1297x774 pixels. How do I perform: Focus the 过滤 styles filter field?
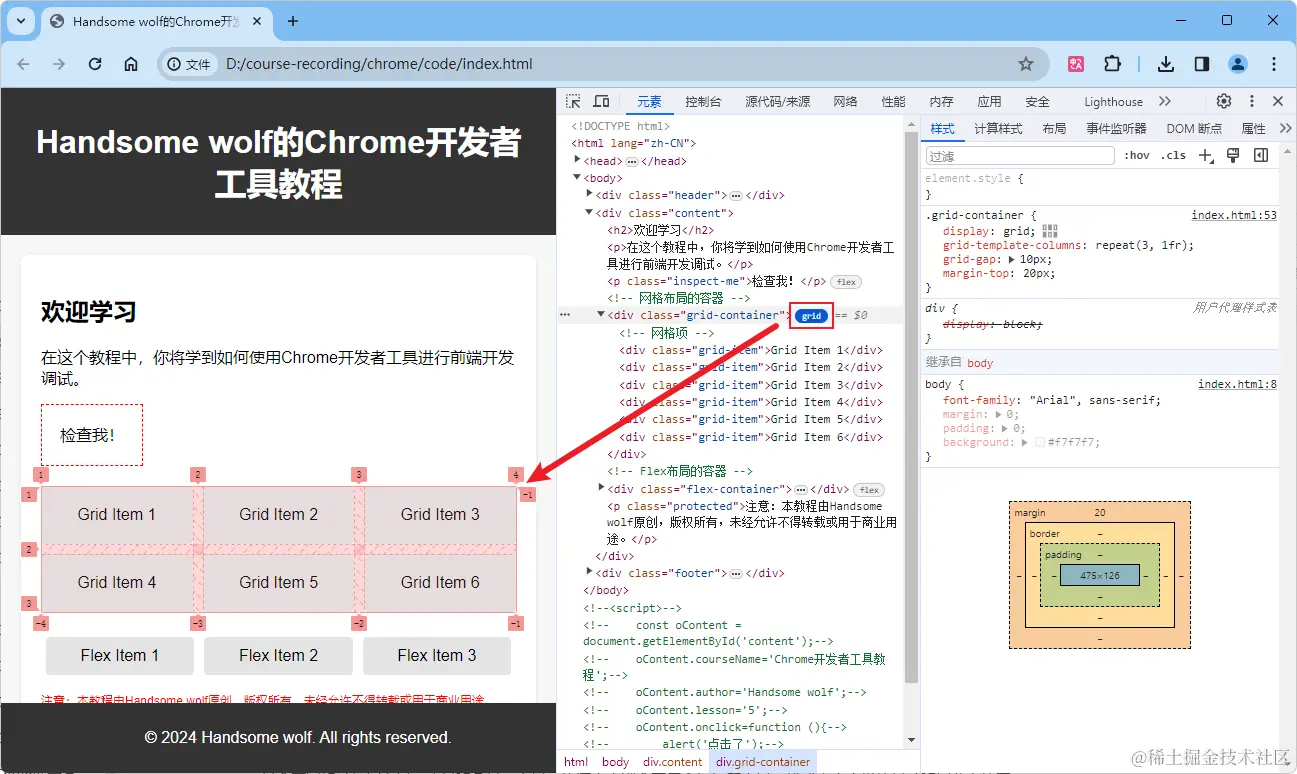1019,155
